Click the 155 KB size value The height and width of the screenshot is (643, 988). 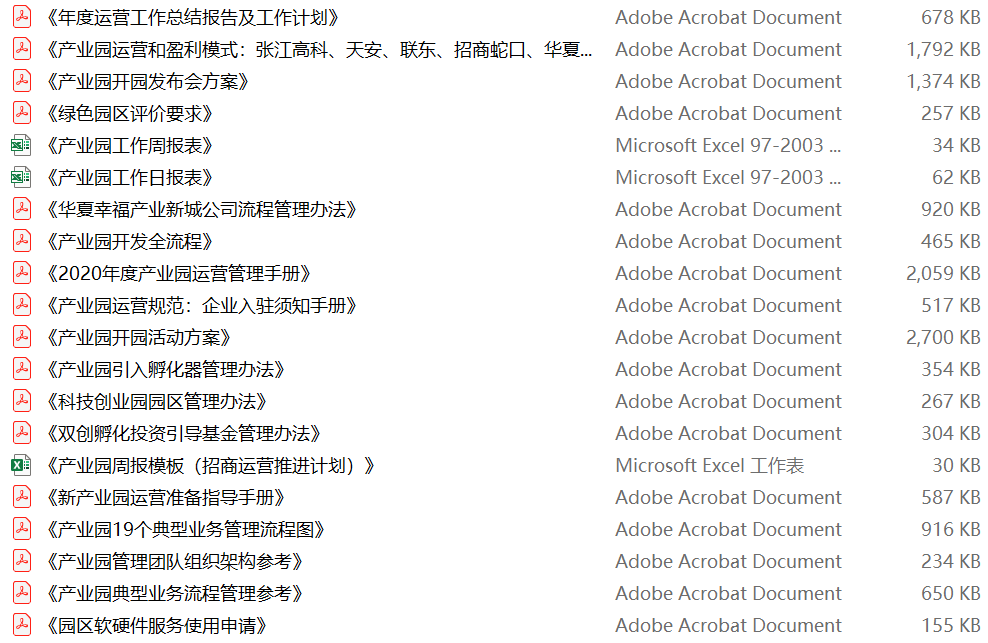click(x=950, y=626)
